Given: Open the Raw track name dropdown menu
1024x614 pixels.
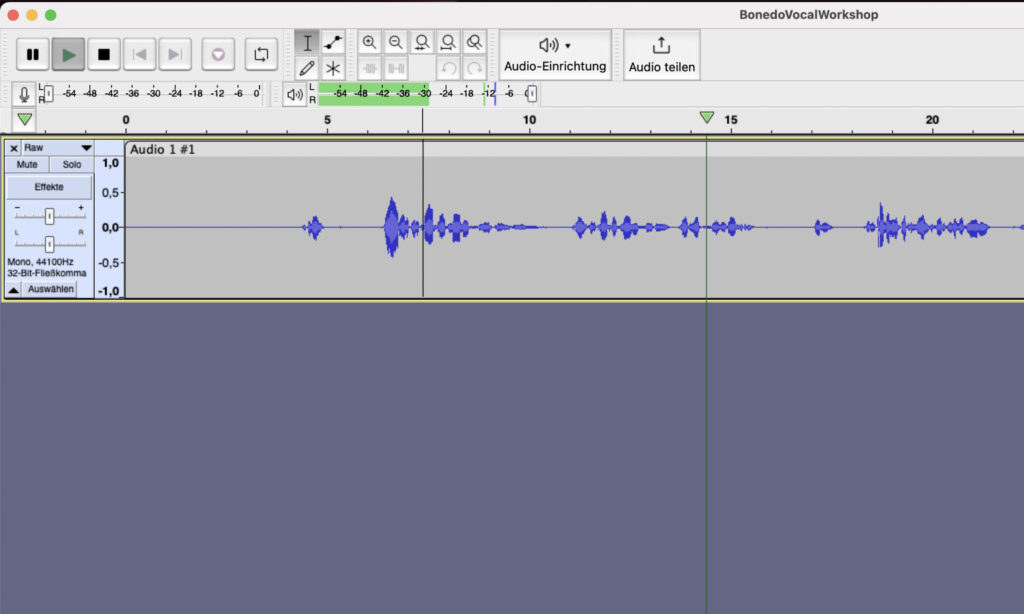Looking at the screenshot, I should point(57,148).
